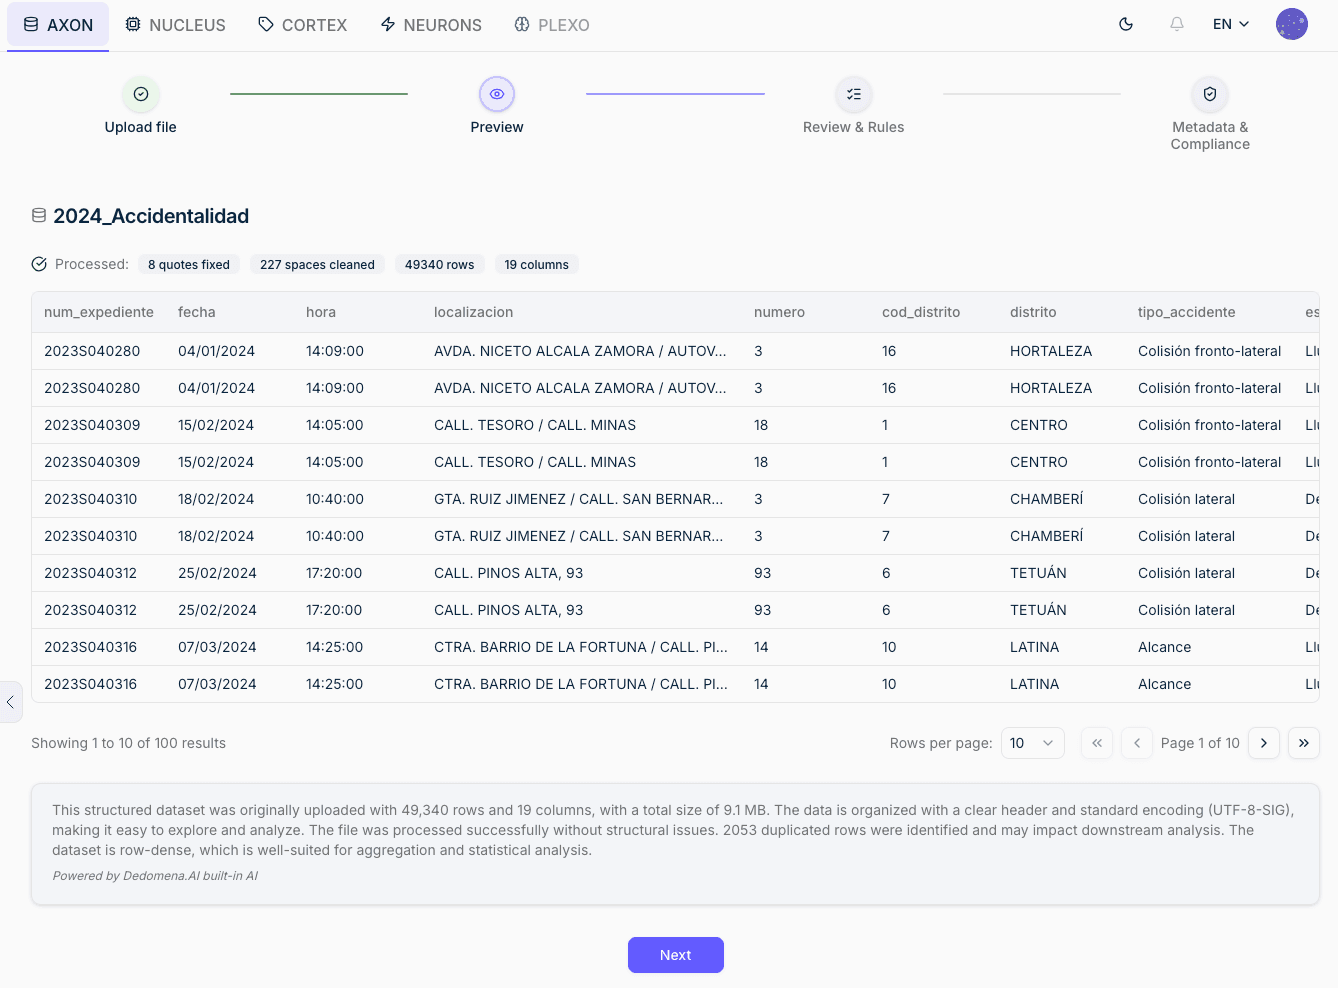Viewport: 1338px width, 988px height.
Task: Open the user avatar menu
Action: tap(1292, 24)
